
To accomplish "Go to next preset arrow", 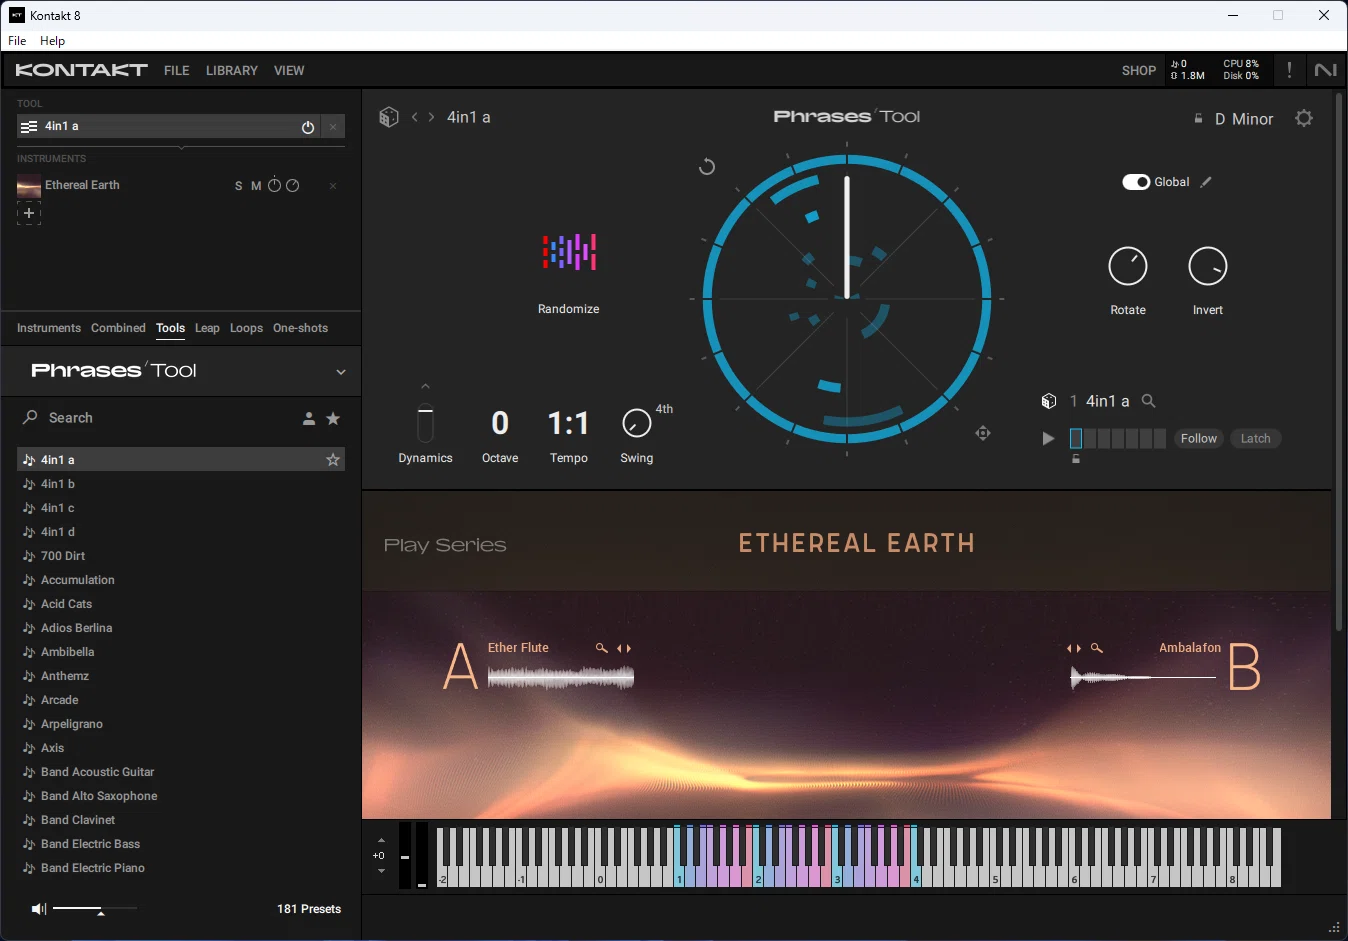I will [431, 117].
